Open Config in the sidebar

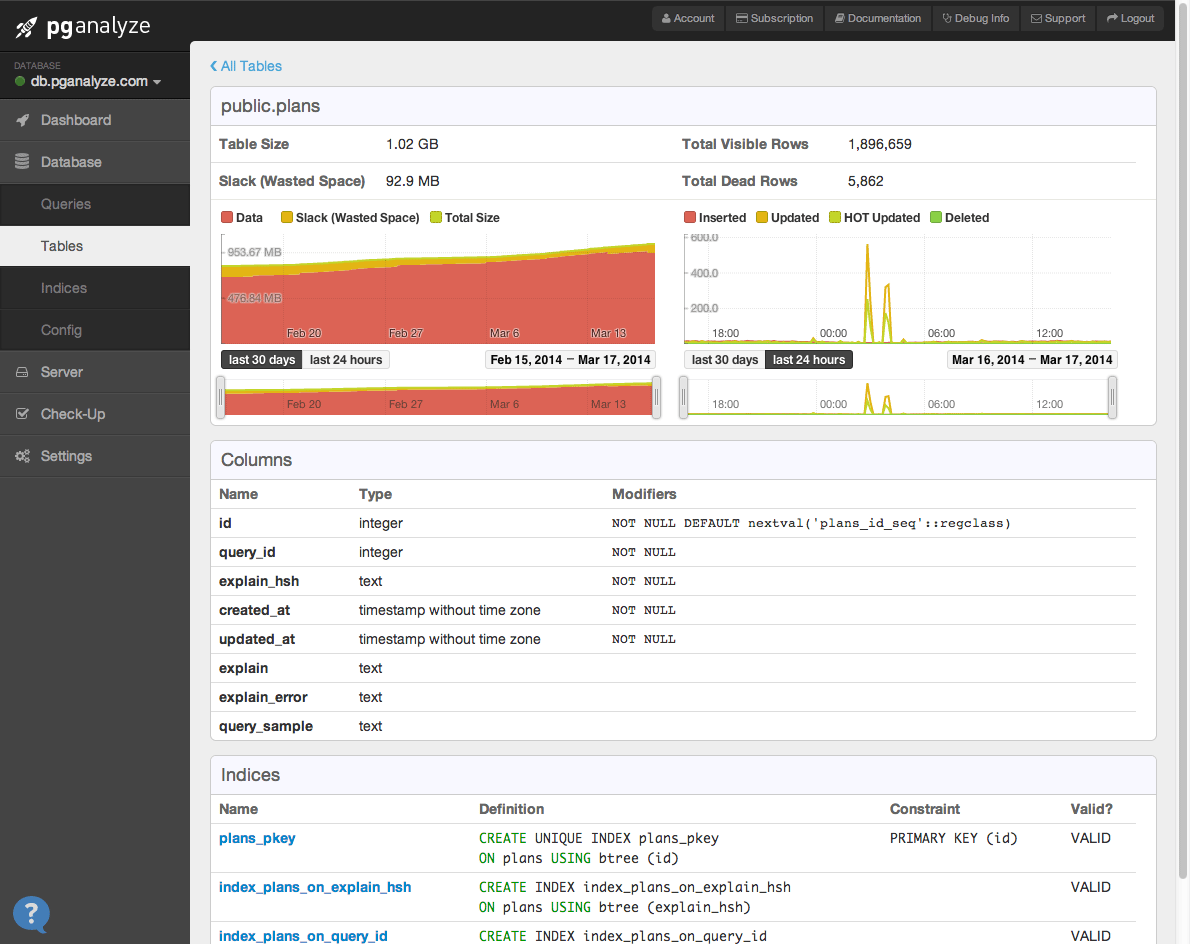[95, 330]
